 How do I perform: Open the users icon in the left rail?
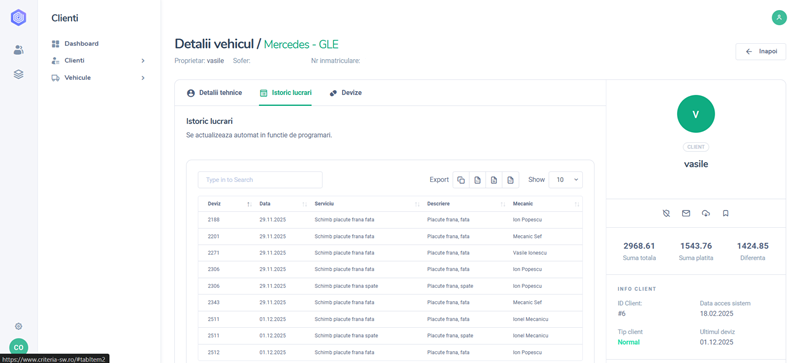pos(18,50)
